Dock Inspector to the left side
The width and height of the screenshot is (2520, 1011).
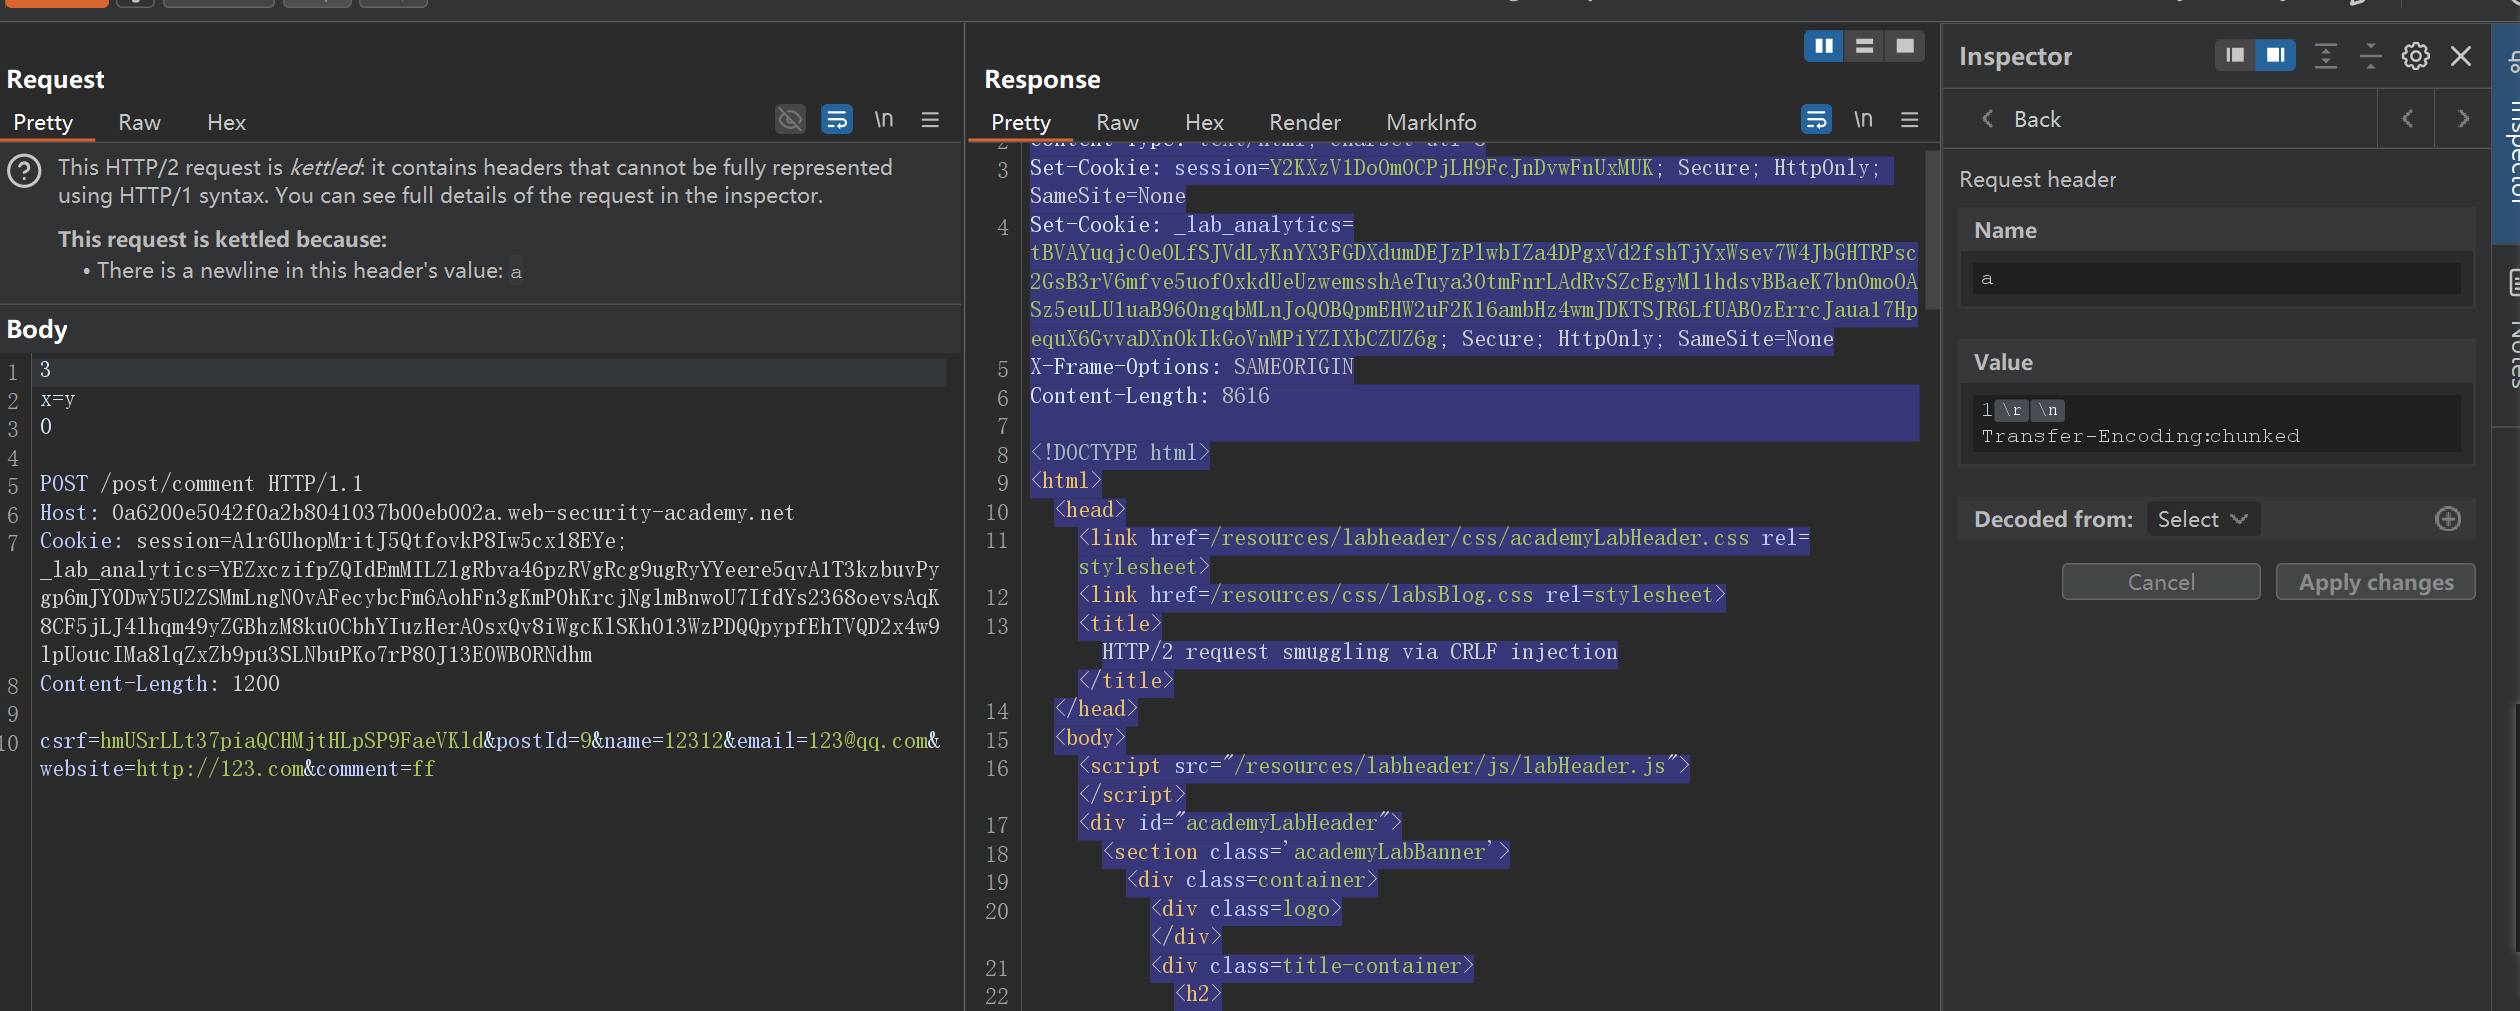pos(2235,55)
